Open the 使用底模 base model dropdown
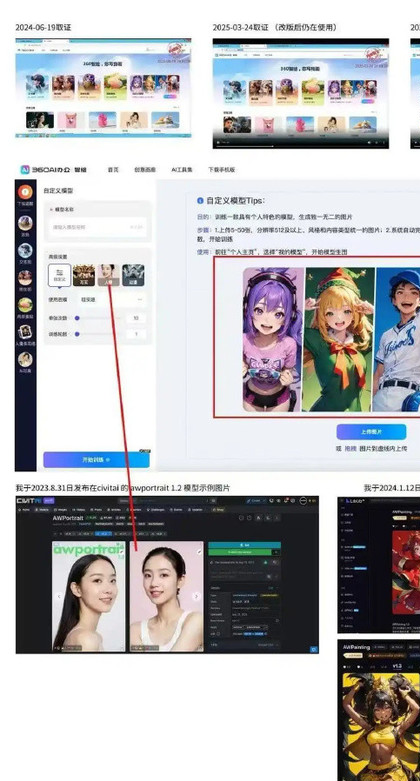 pyautogui.click(x=111, y=300)
